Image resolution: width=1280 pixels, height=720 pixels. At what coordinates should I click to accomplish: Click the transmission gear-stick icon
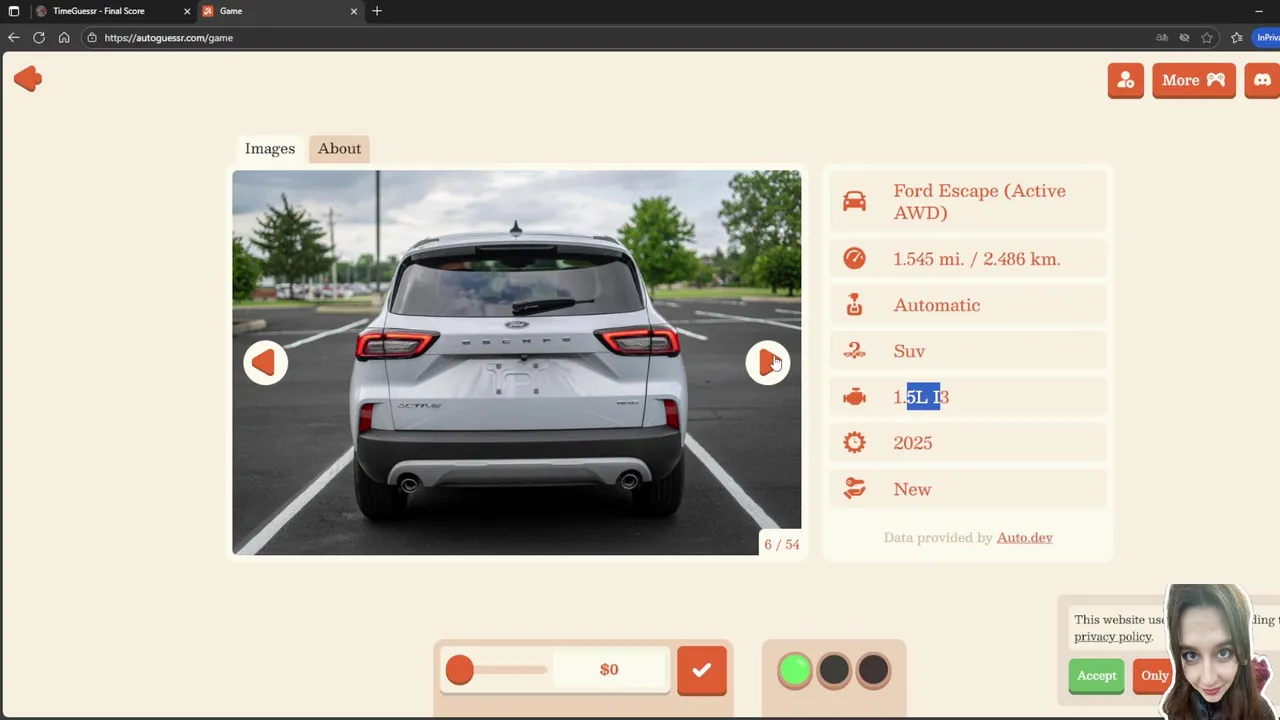click(x=854, y=305)
